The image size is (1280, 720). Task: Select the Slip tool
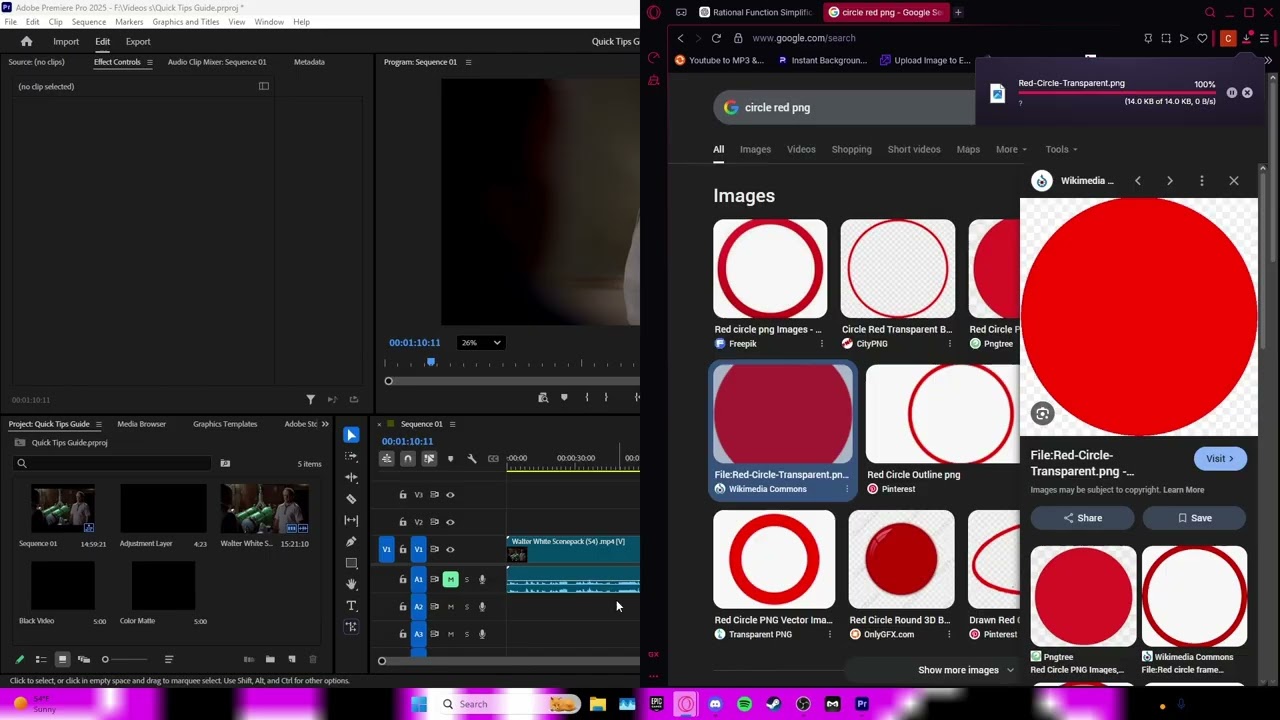click(351, 520)
